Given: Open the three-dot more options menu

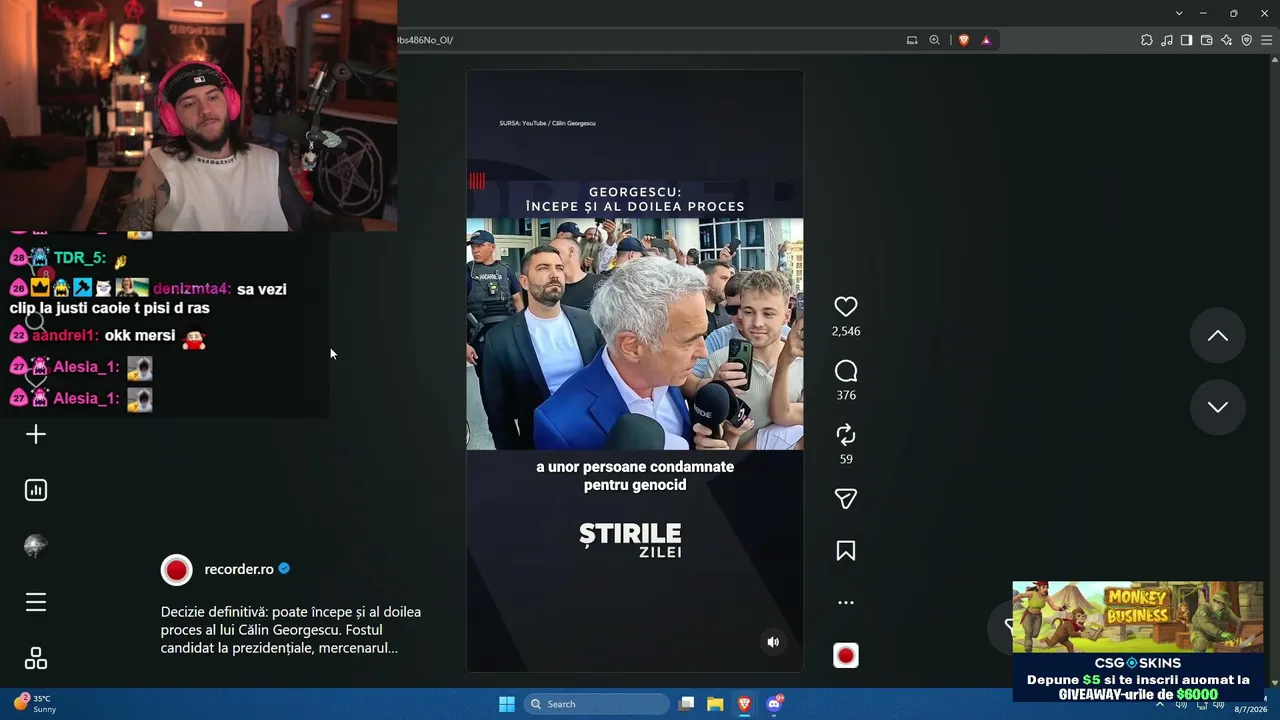Looking at the screenshot, I should (846, 603).
